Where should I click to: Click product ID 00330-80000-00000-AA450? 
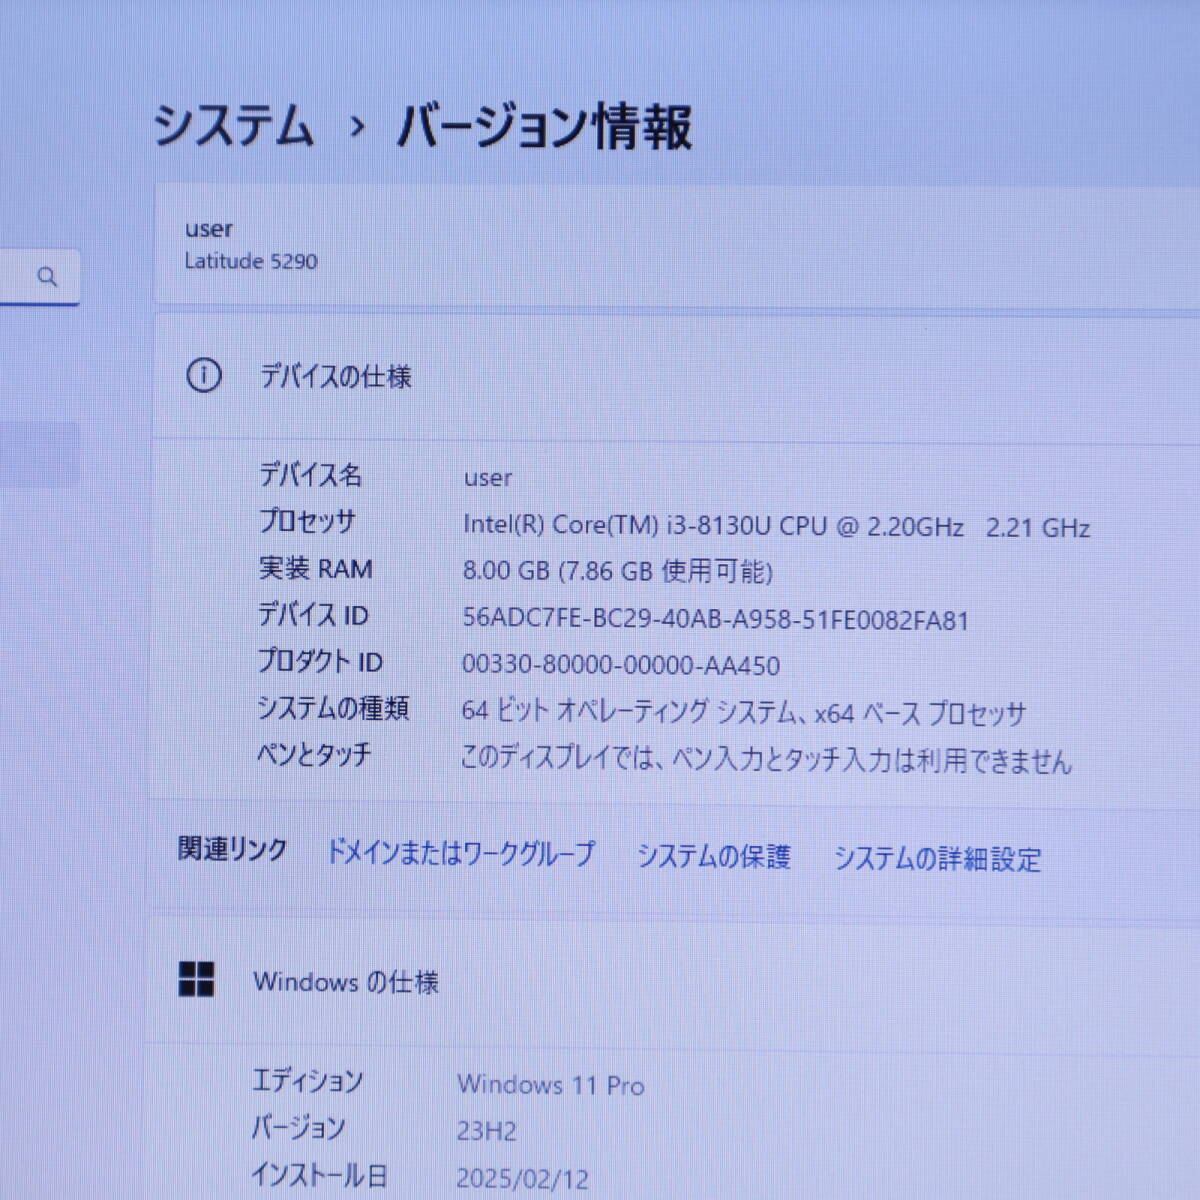click(621, 665)
